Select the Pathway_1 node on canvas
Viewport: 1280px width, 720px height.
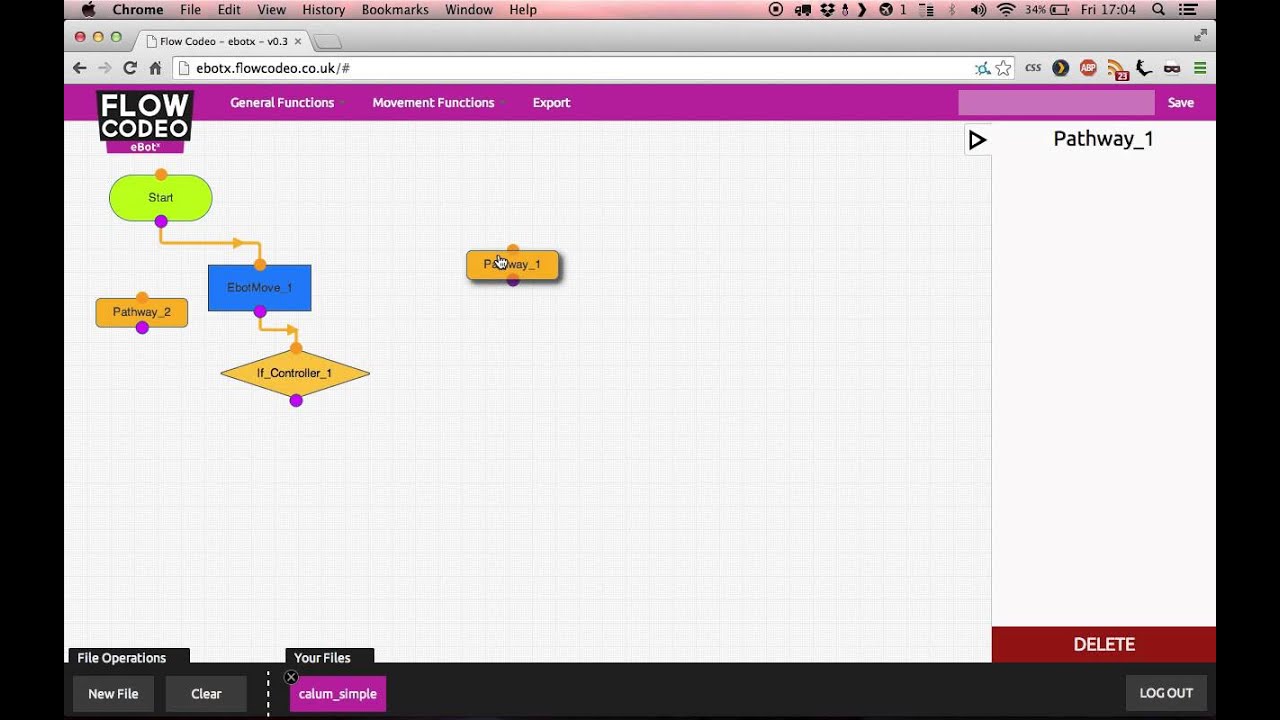513,264
